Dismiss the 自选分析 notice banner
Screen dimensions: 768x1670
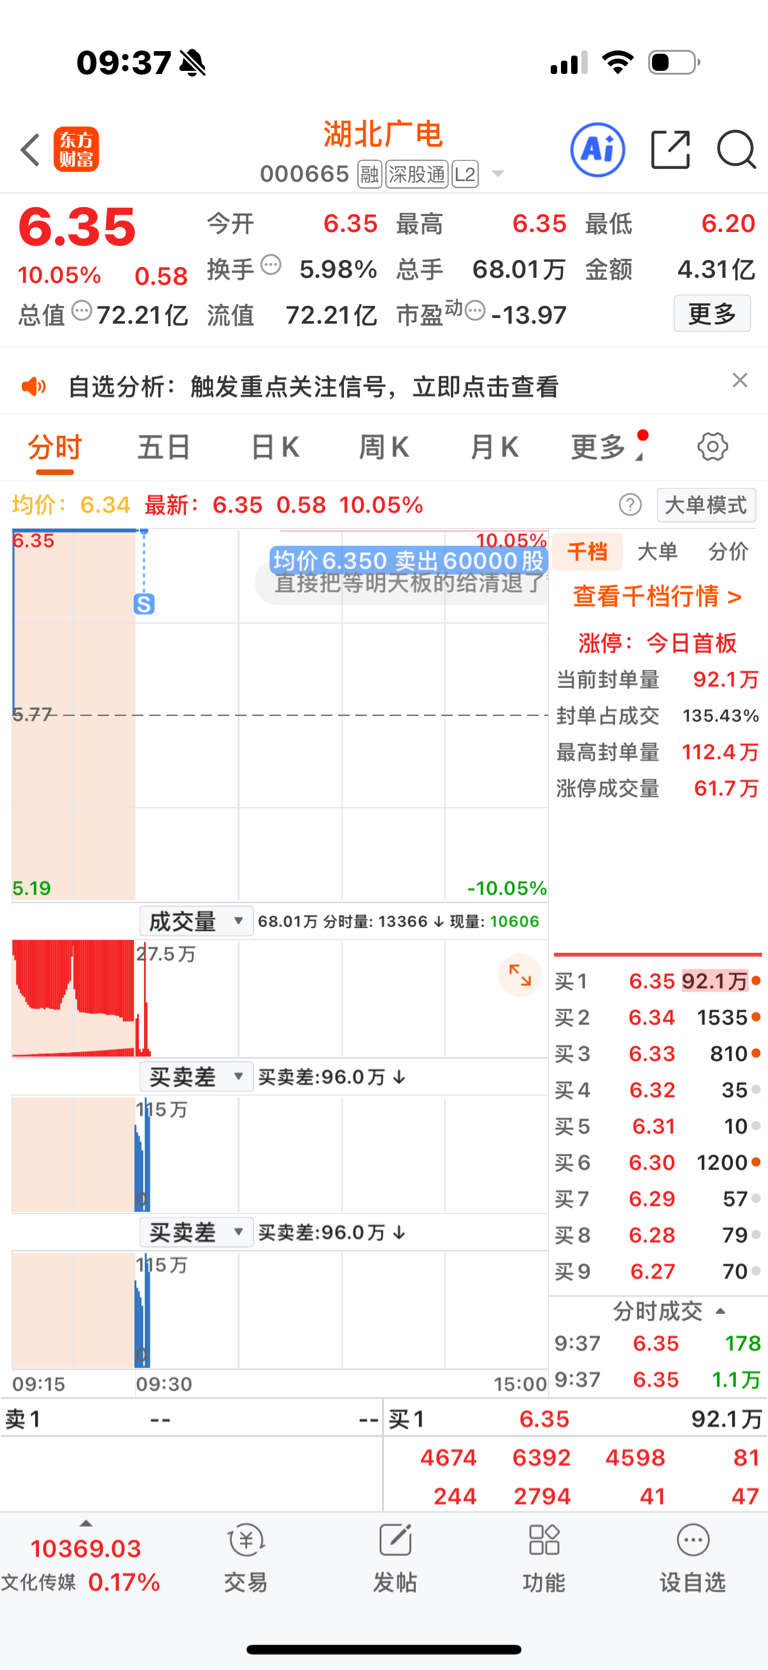pos(740,380)
